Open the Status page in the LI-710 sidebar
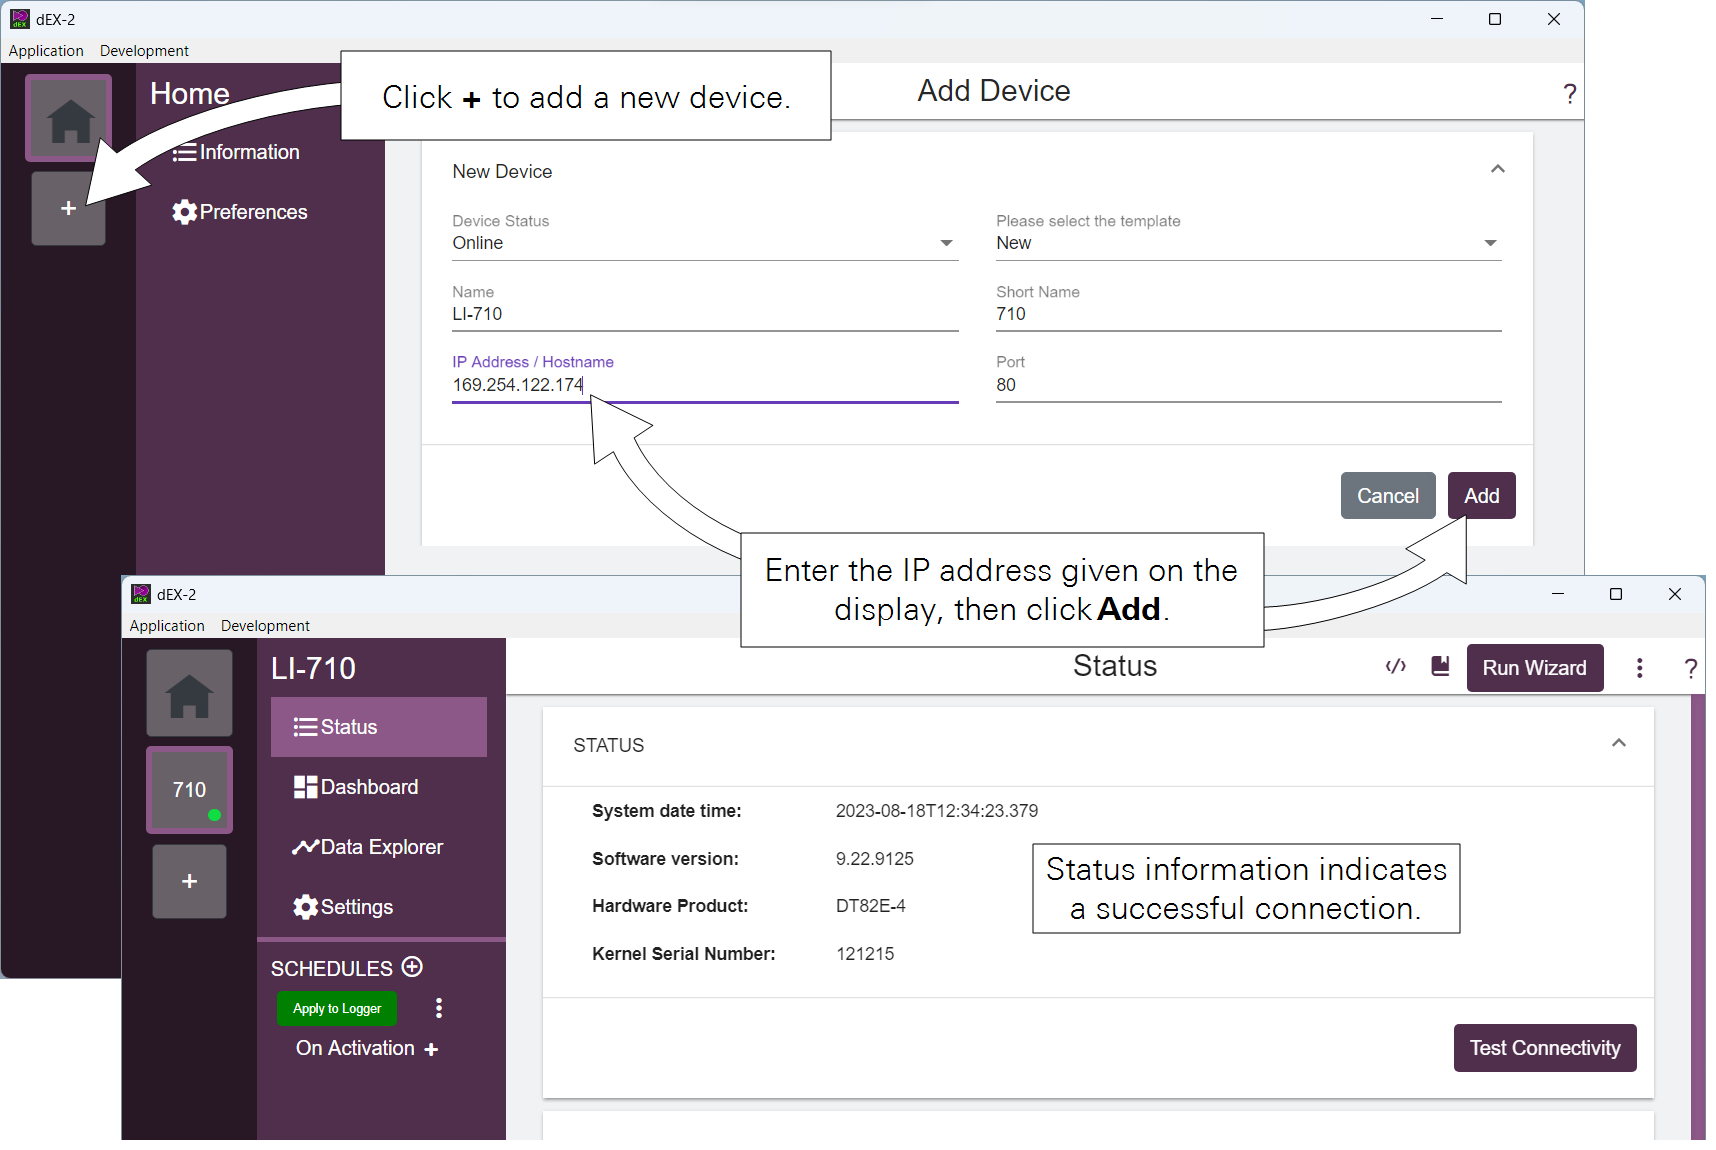1716x1150 pixels. coord(378,727)
